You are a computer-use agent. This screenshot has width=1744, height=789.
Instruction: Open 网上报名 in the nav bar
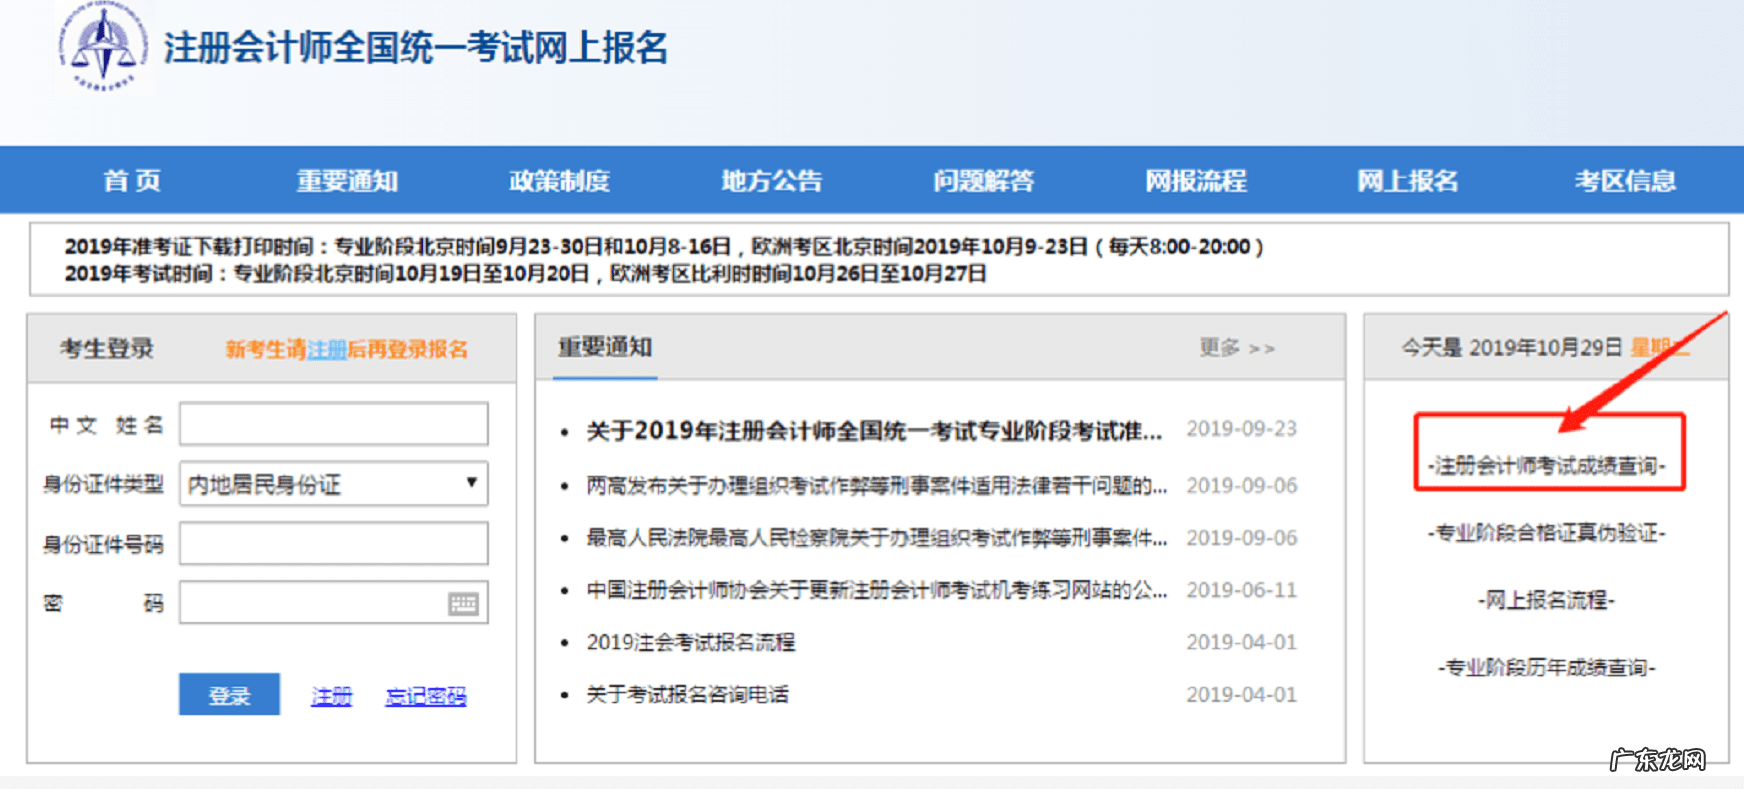[1407, 181]
